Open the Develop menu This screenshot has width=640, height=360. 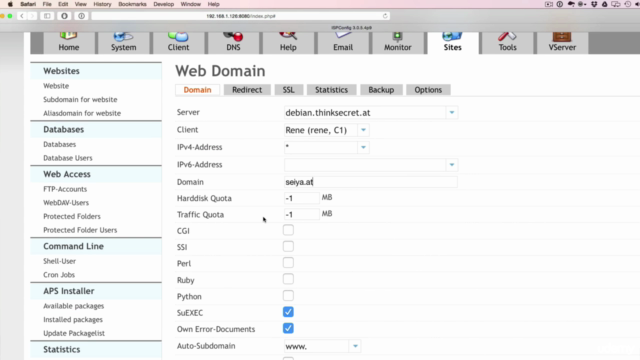tap(163, 4)
